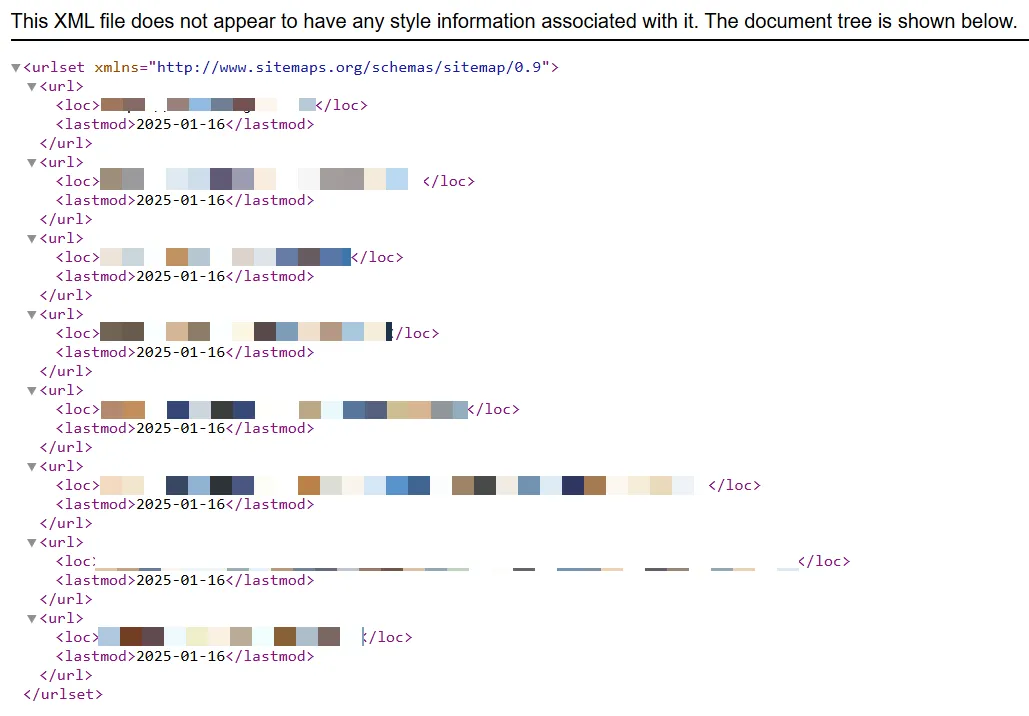Collapse the third url node
The image size is (1029, 716).
click(x=32, y=239)
